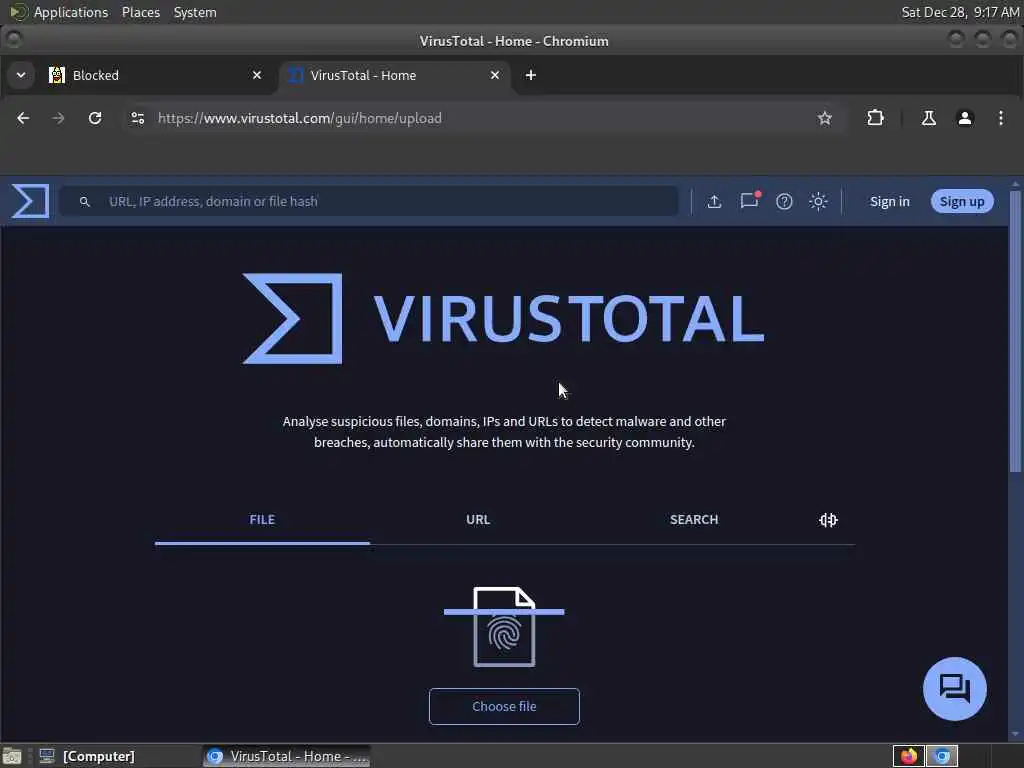Click the Firefox icon in bottom panel
This screenshot has height=768, width=1024.
click(908, 756)
